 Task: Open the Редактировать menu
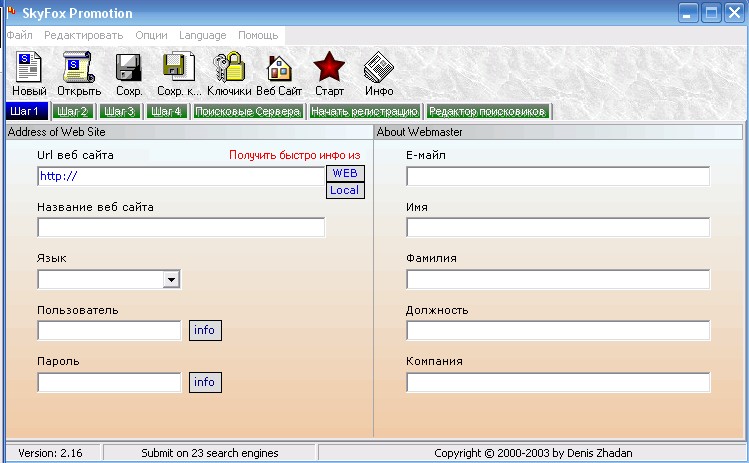(x=84, y=35)
